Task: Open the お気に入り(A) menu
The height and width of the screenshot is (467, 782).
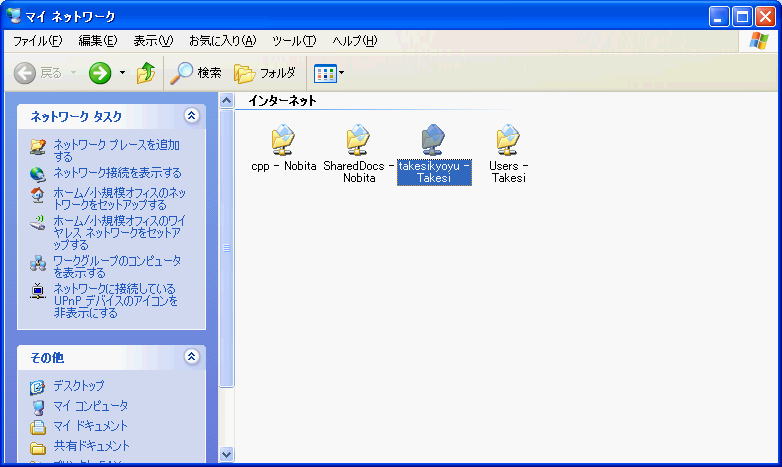Action: [222, 41]
